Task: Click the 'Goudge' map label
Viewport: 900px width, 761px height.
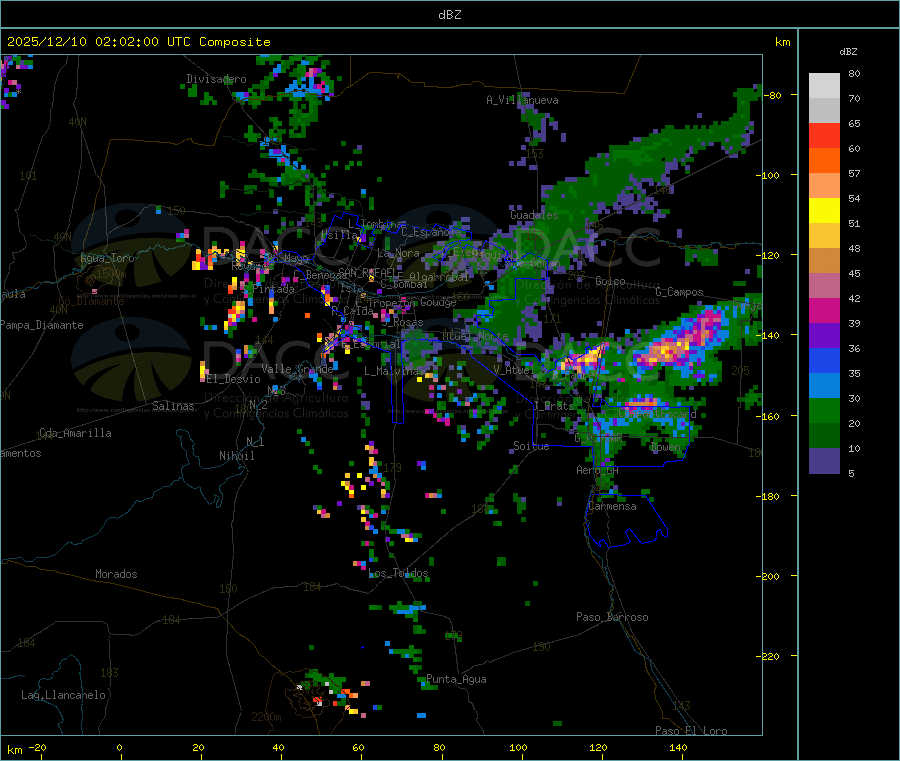Action: pos(439,302)
